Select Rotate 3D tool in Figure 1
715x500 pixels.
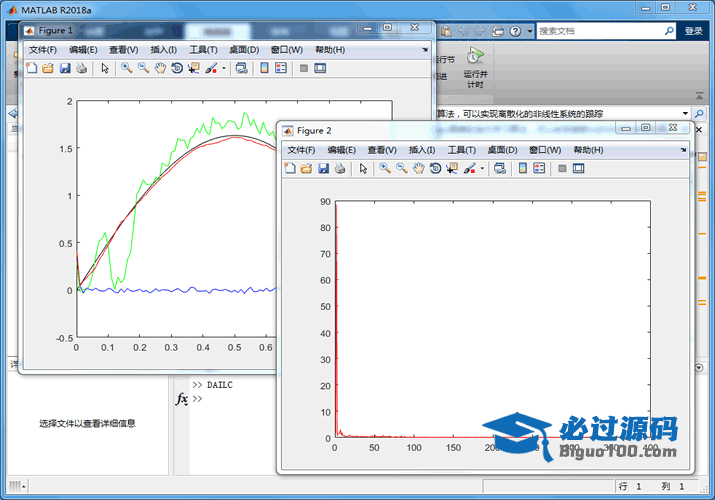[177, 68]
